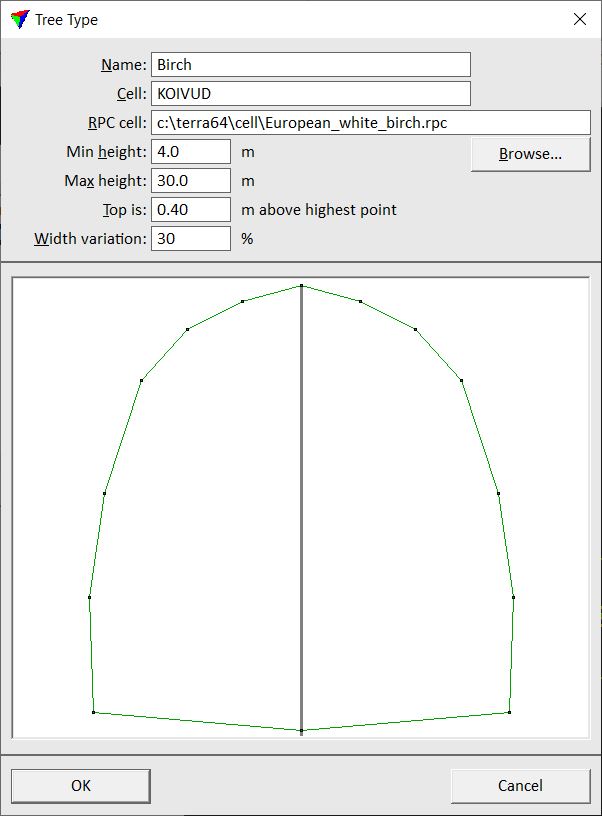Click the leftmost vertex of the tree outline

pos(90,597)
